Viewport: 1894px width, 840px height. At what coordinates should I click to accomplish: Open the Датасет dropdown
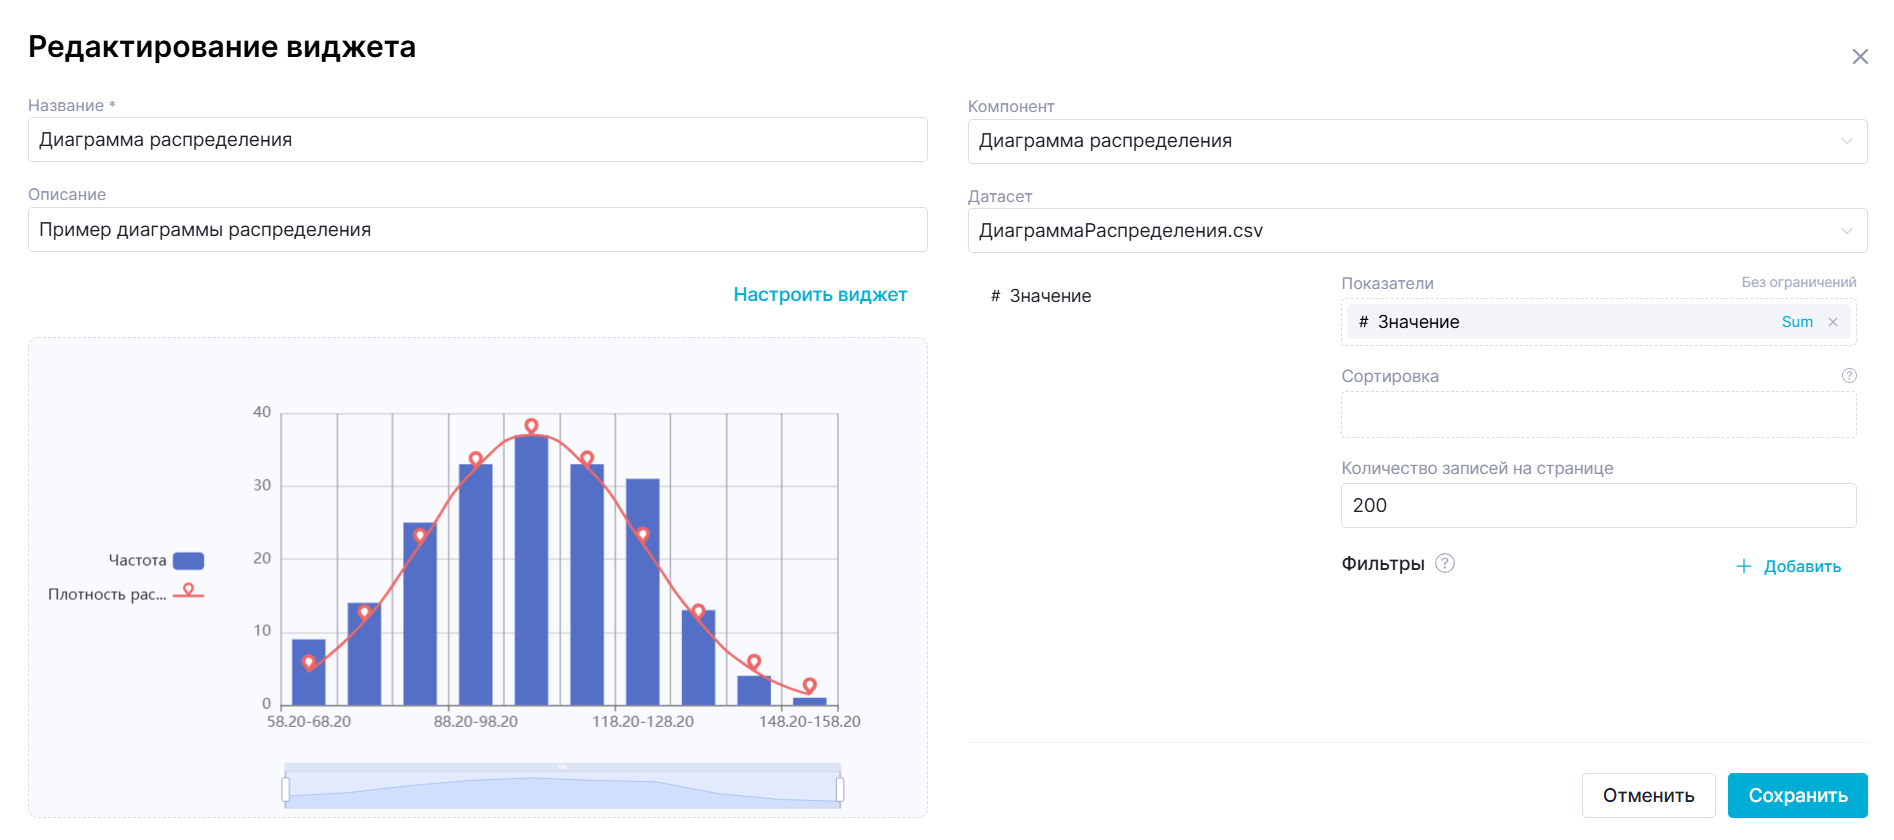click(1416, 231)
